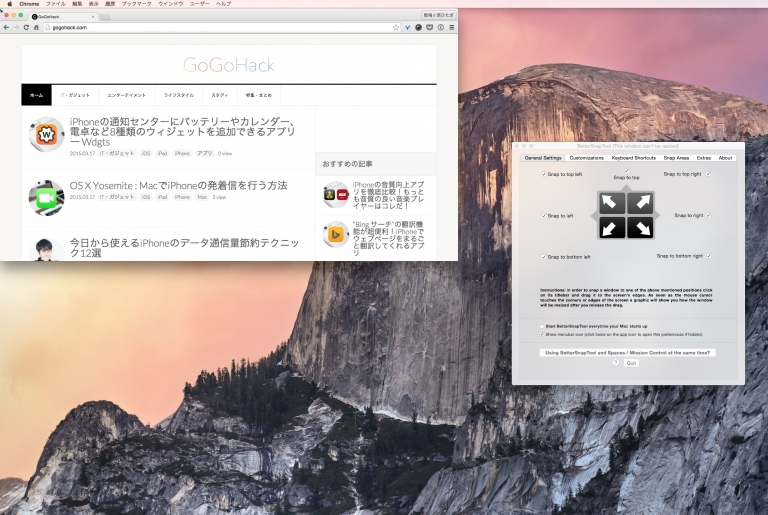
Task: Close the GoGoHack browser tab
Action: (x=93, y=17)
